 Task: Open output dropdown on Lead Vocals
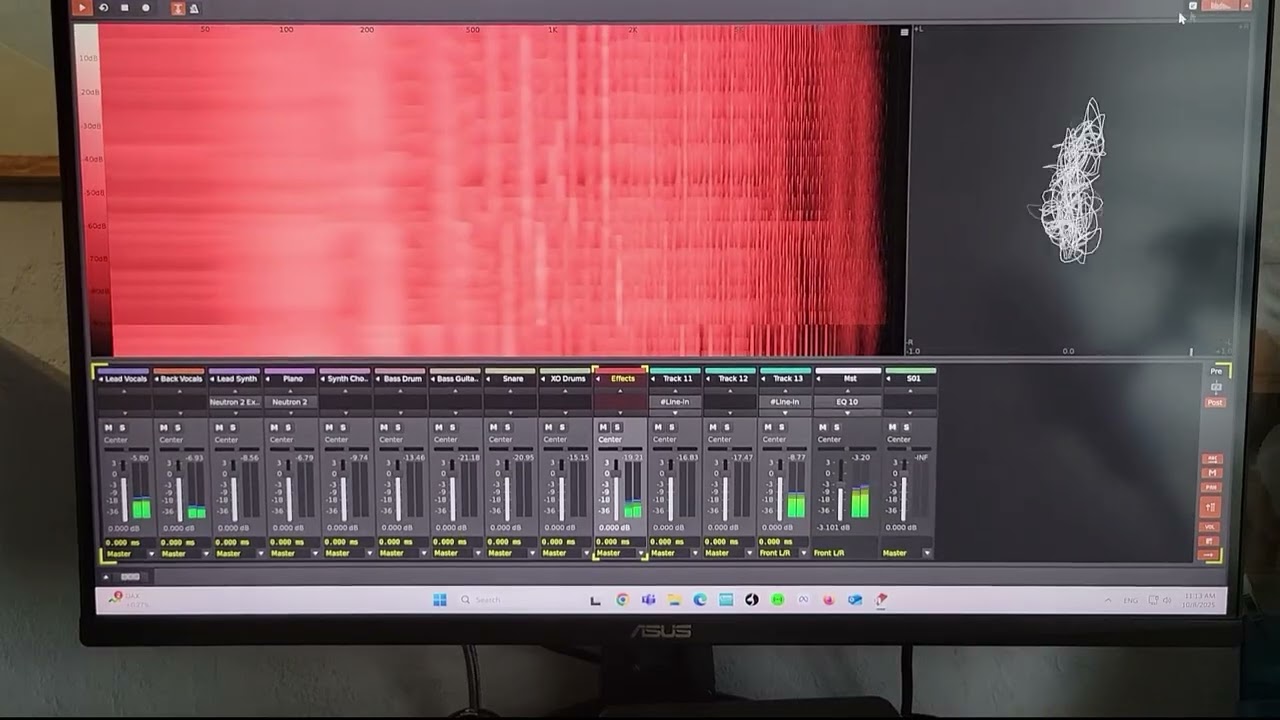[151, 554]
